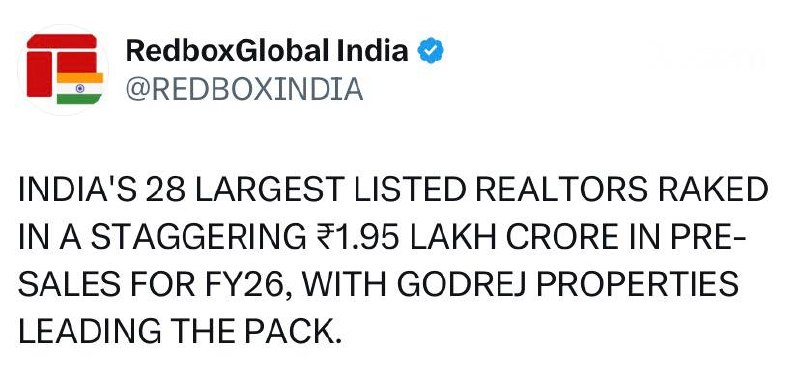Click the Ashoka Chakra on the flag
Image resolution: width=800 pixels, height=381 pixels.
coord(80,88)
